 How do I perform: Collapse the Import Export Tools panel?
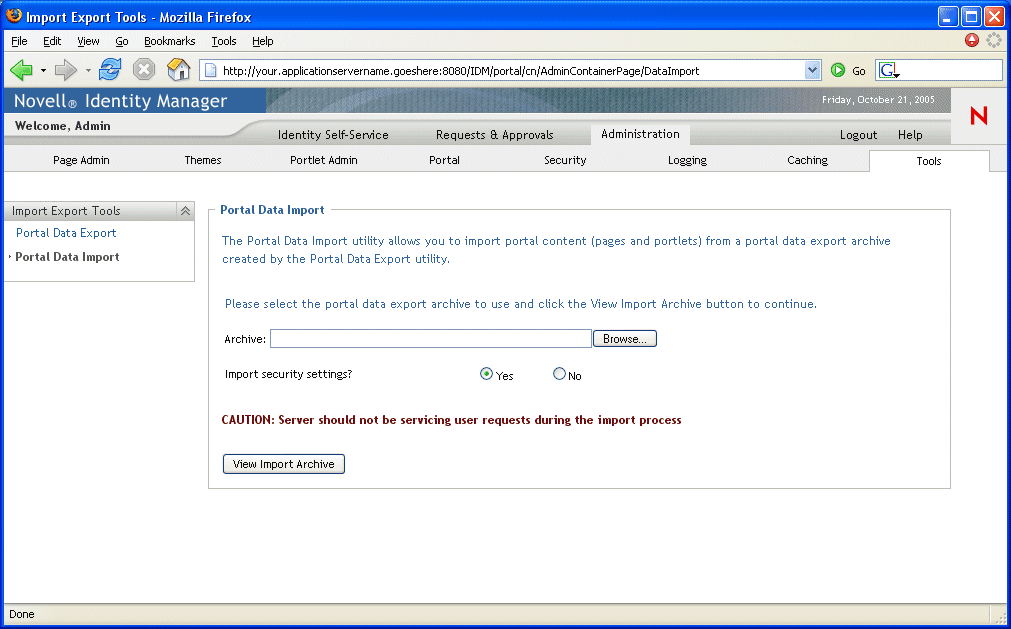pyautogui.click(x=185, y=211)
